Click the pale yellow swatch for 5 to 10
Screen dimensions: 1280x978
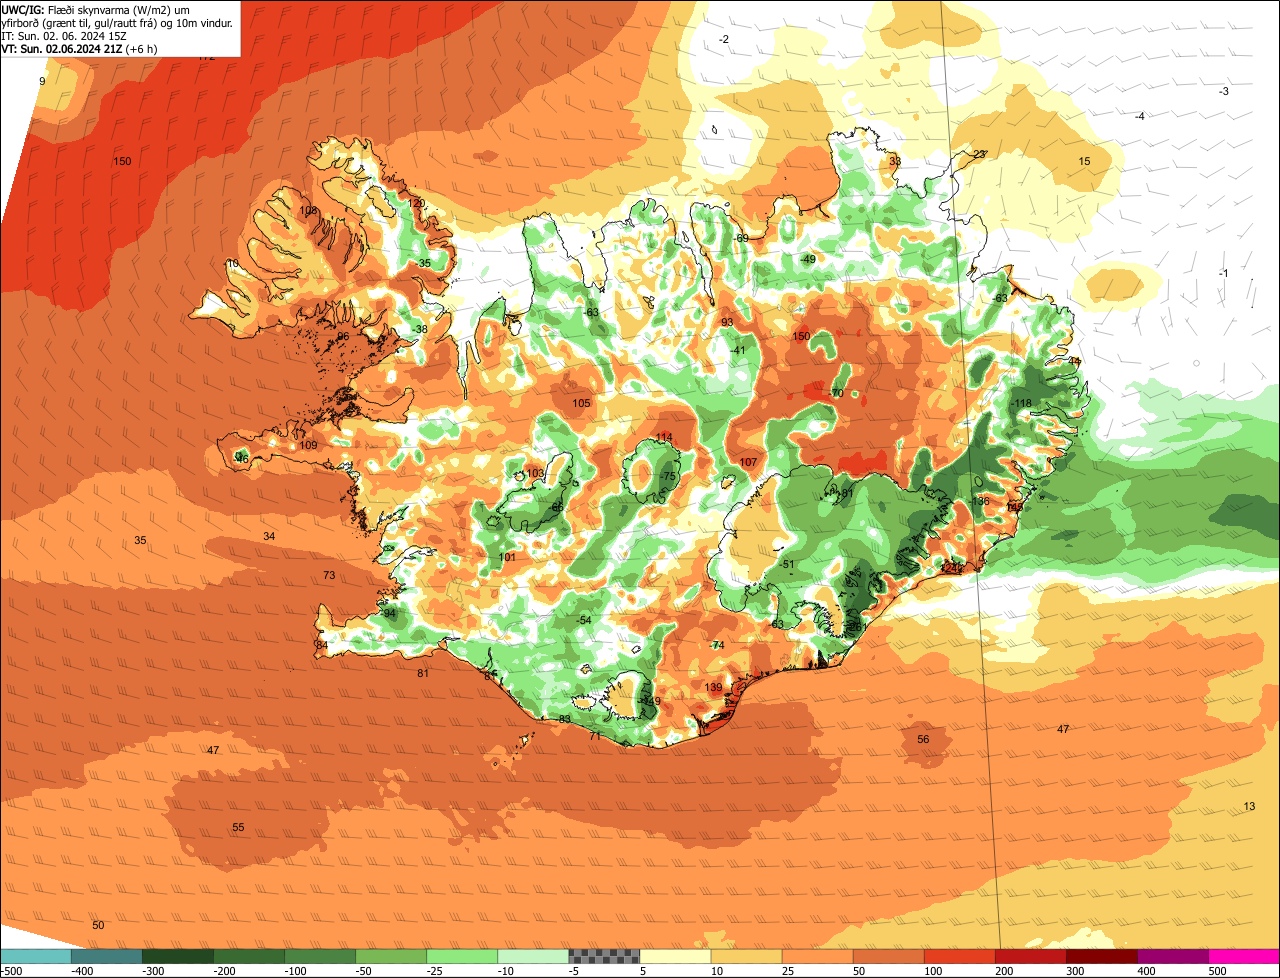675,956
